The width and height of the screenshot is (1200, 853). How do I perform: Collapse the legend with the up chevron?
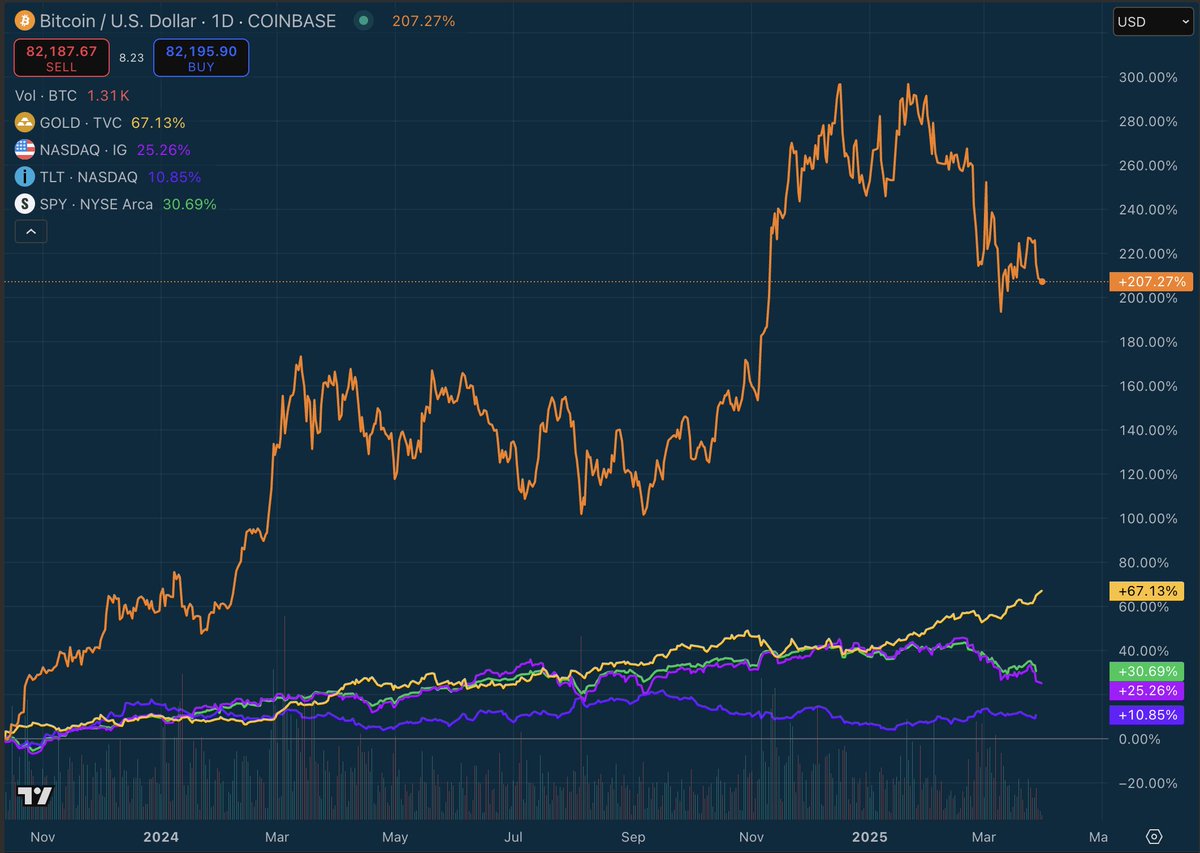(30, 231)
